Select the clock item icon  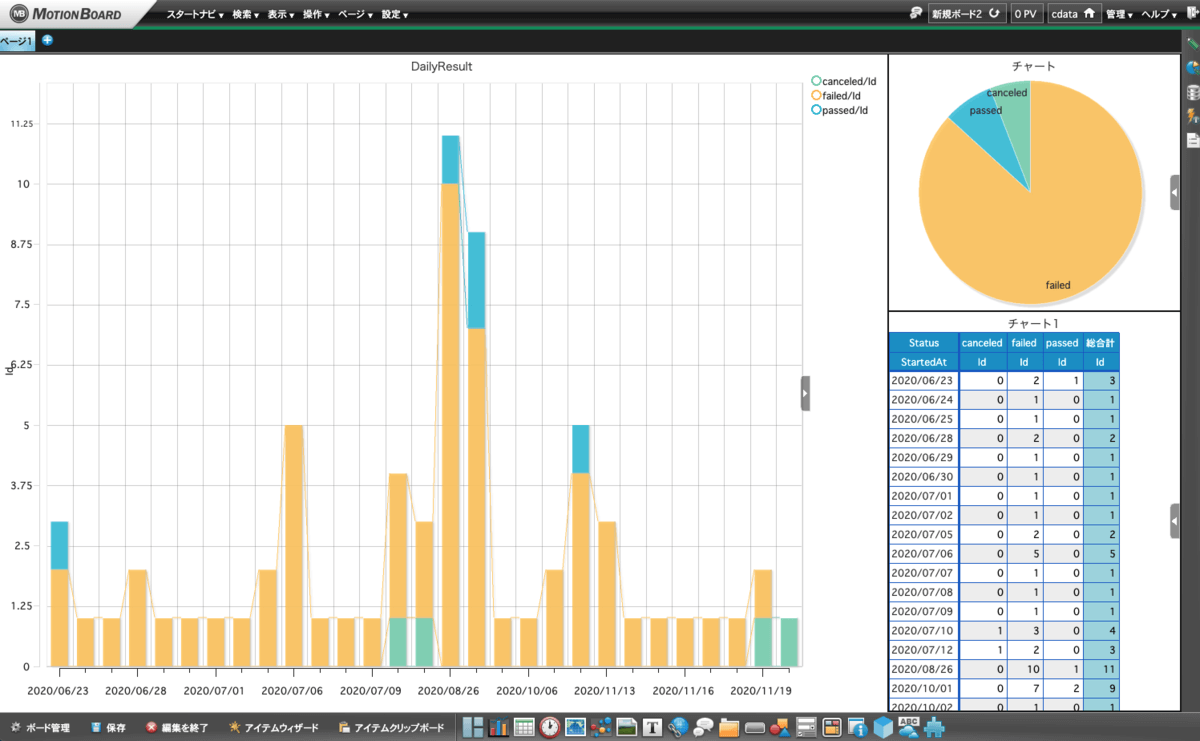click(550, 727)
